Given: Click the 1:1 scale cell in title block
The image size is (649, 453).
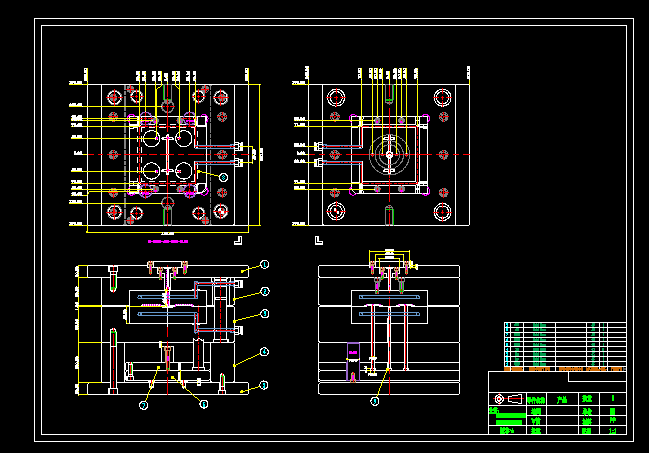Looking at the screenshot, I should [613, 431].
